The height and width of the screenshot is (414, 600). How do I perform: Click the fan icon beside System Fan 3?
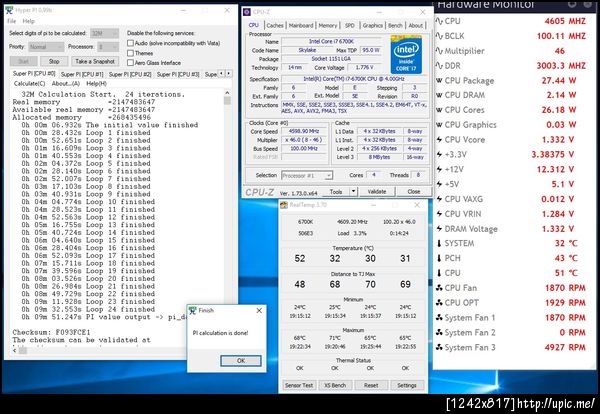pos(439,347)
